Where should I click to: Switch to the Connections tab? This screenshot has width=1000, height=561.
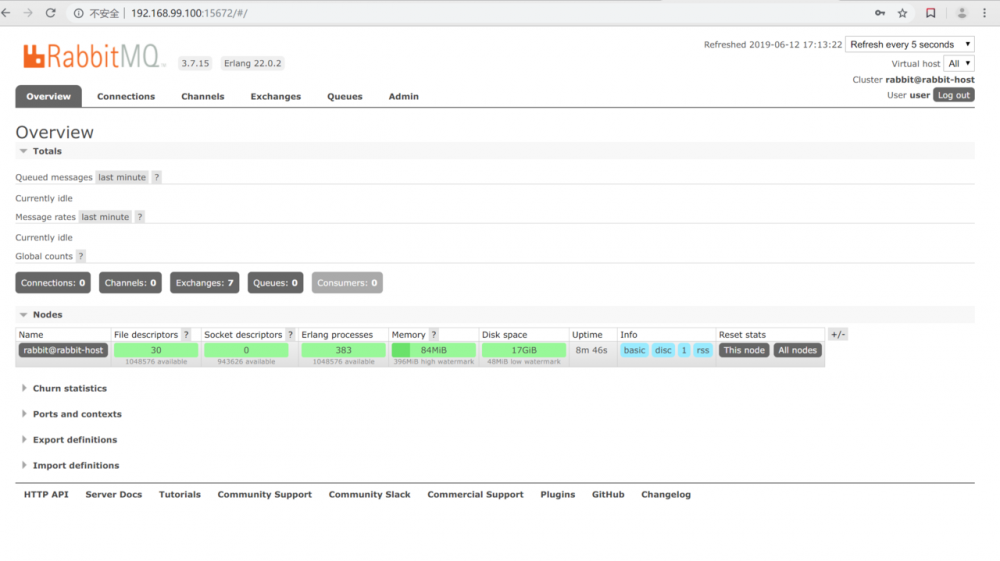[126, 96]
